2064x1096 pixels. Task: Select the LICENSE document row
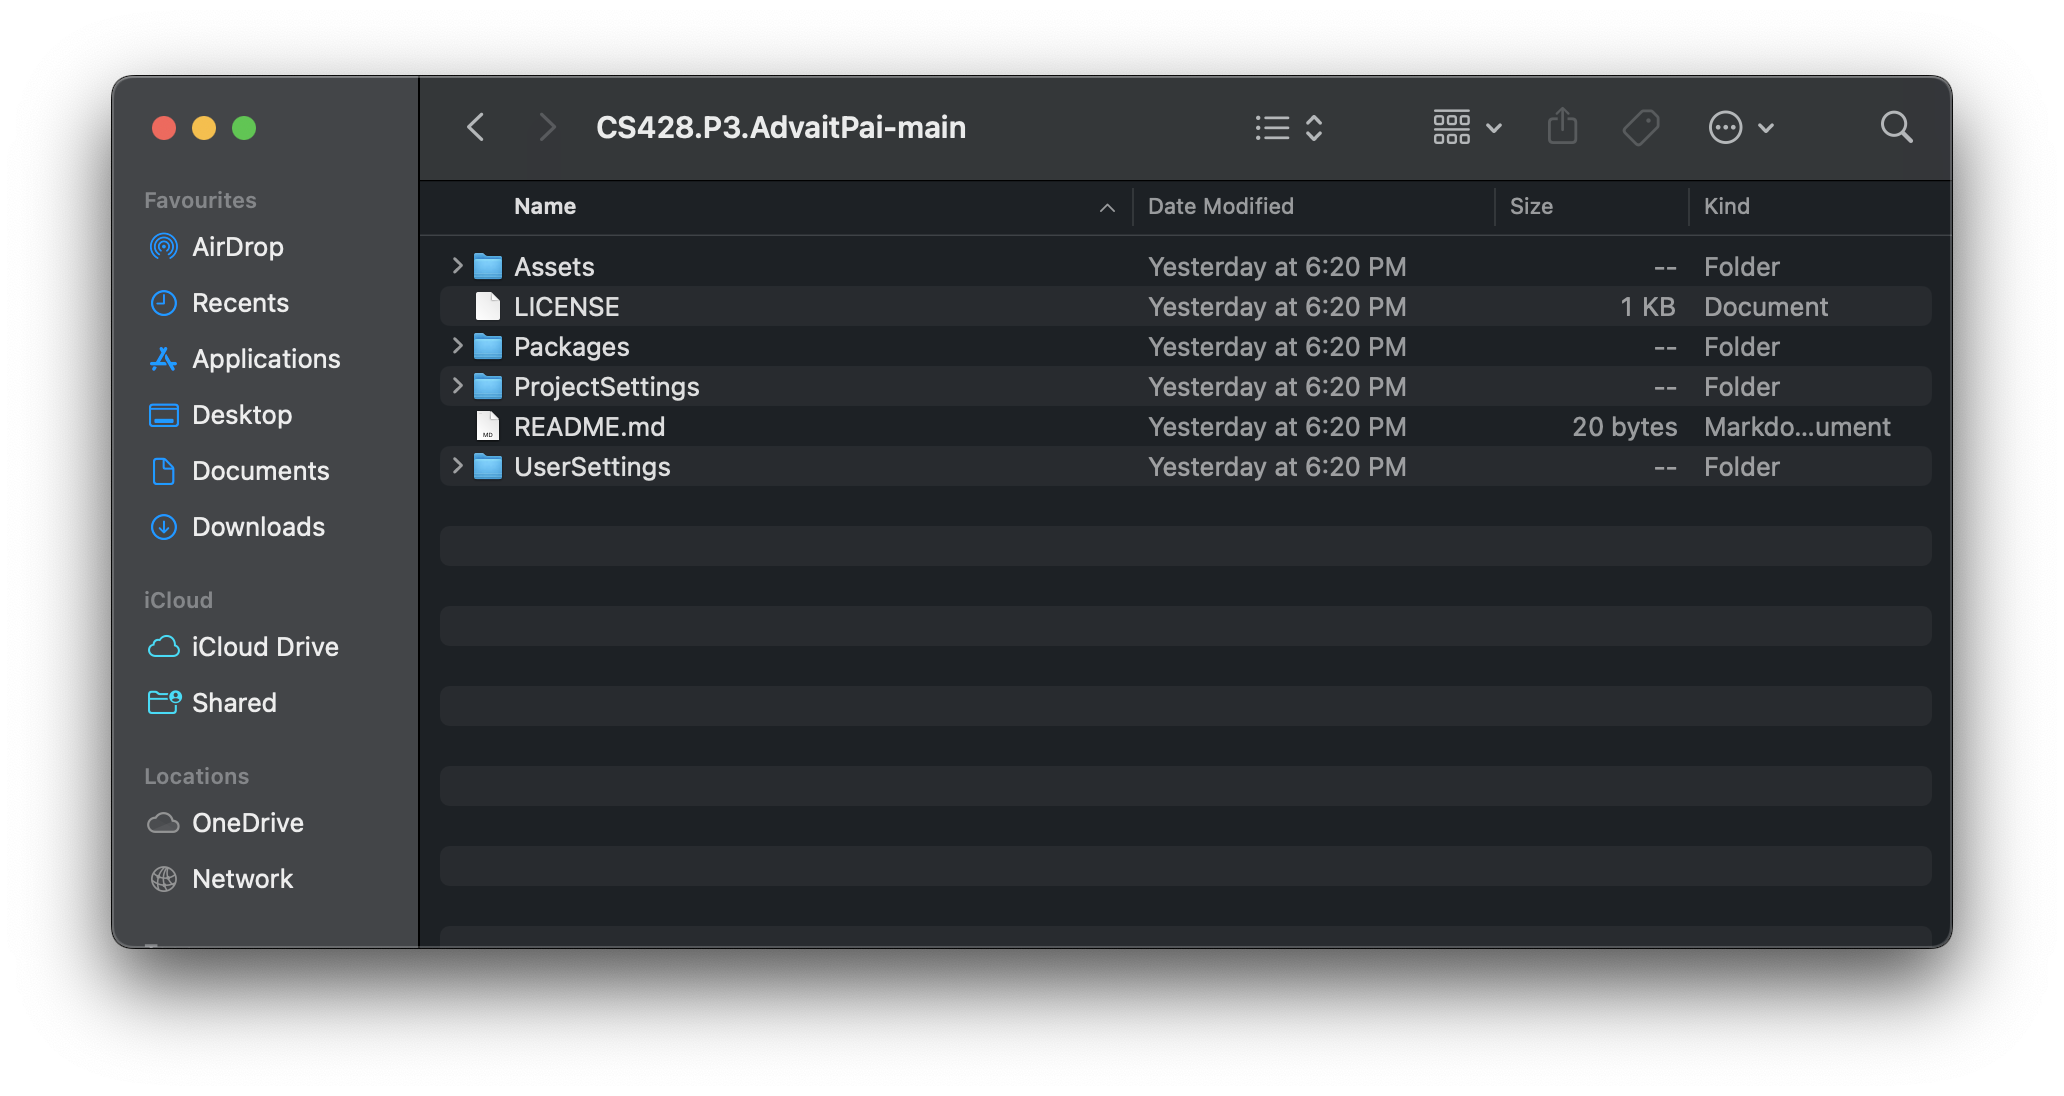[x=566, y=307]
